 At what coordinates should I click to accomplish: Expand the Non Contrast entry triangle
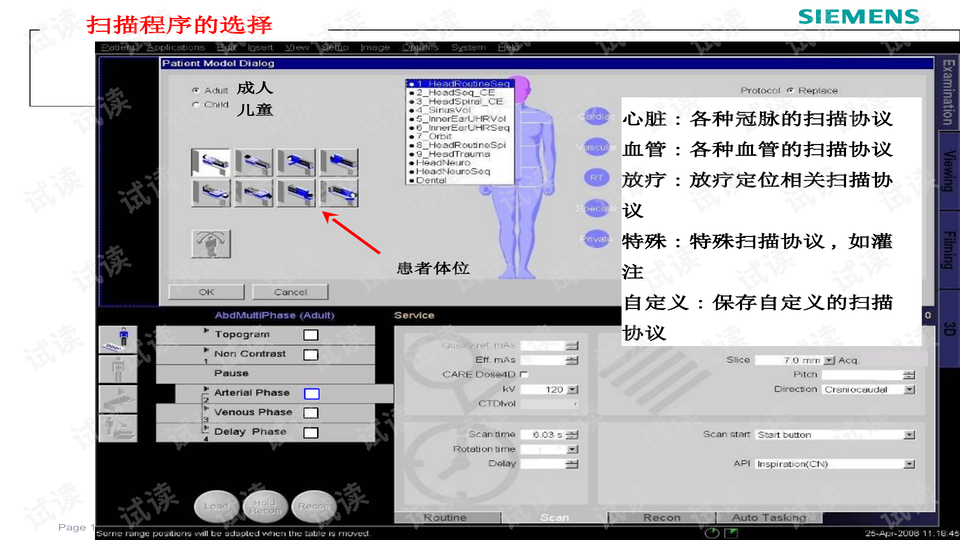(206, 350)
